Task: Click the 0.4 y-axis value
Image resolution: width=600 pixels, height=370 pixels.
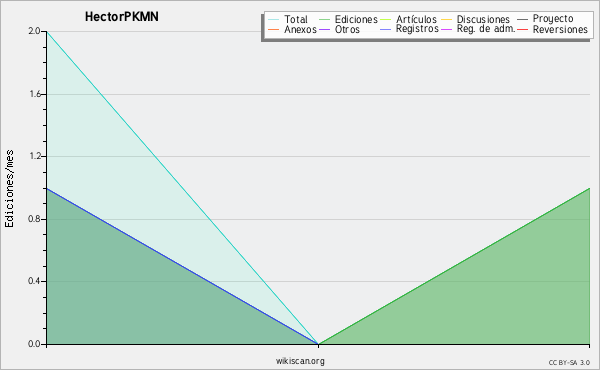Action: click(x=34, y=281)
